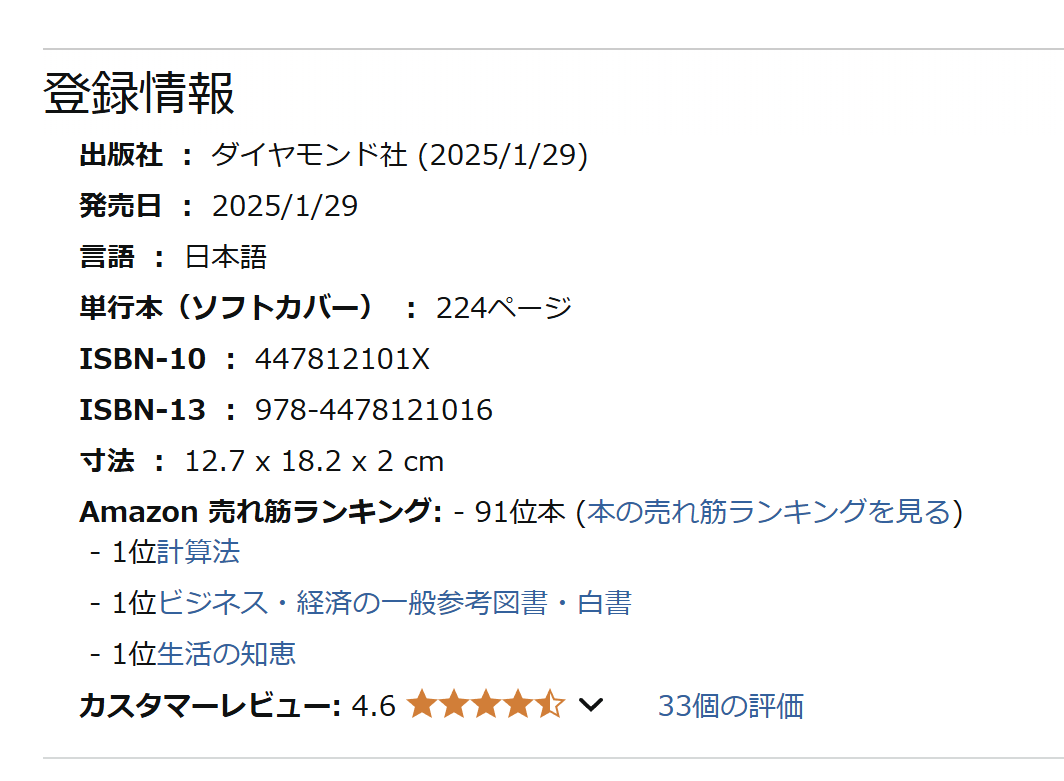The width and height of the screenshot is (1064, 781).
Task: Click the 単行本（ソフトカバー） format label
Action: [x=226, y=308]
